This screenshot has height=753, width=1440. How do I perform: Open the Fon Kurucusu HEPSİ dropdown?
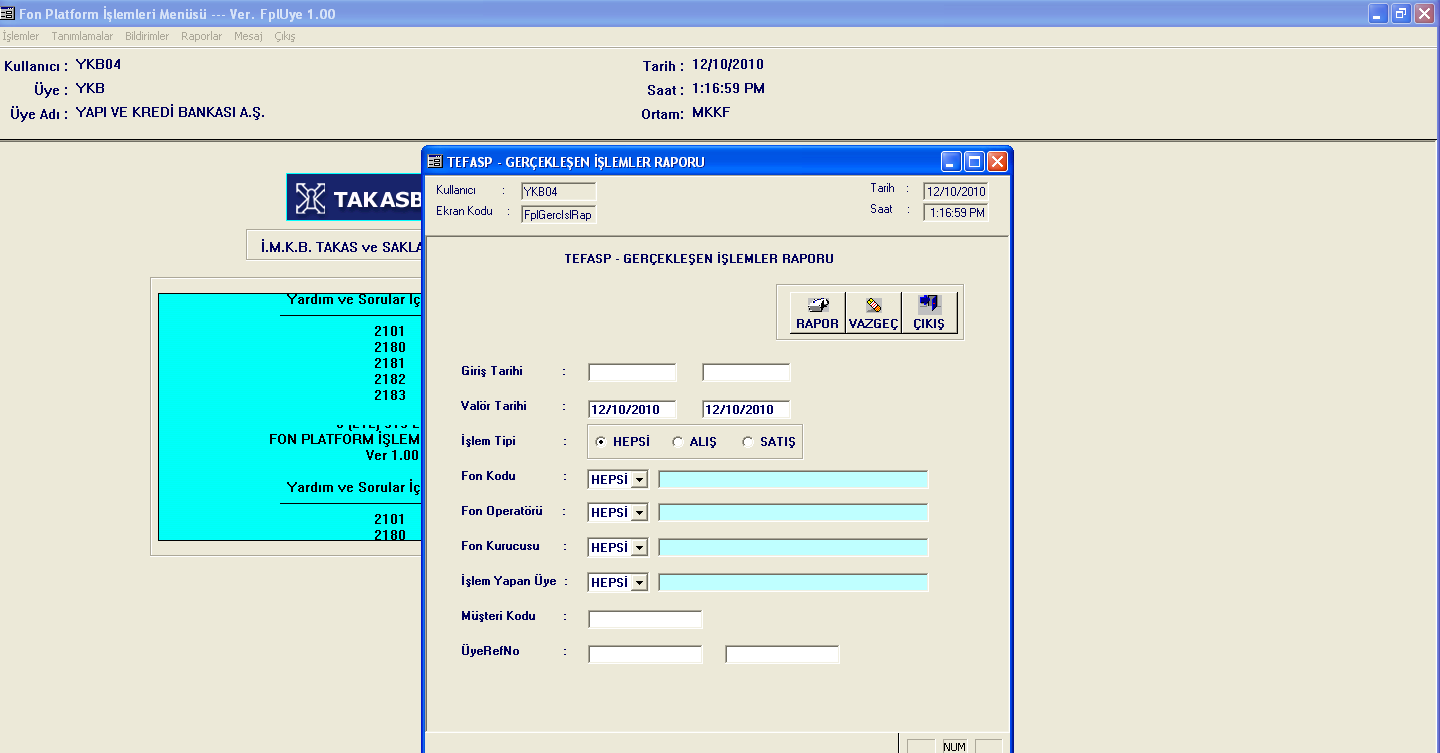tap(639, 548)
